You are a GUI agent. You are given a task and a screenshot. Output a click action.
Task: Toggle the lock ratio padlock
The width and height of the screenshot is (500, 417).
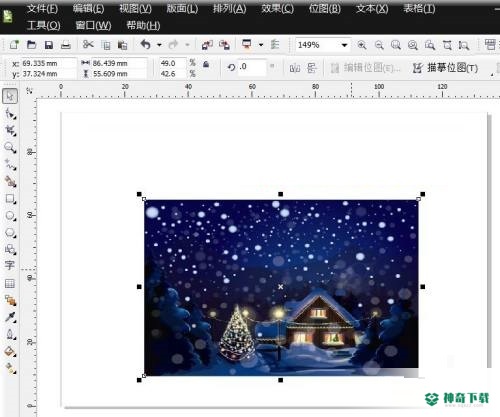206,64
